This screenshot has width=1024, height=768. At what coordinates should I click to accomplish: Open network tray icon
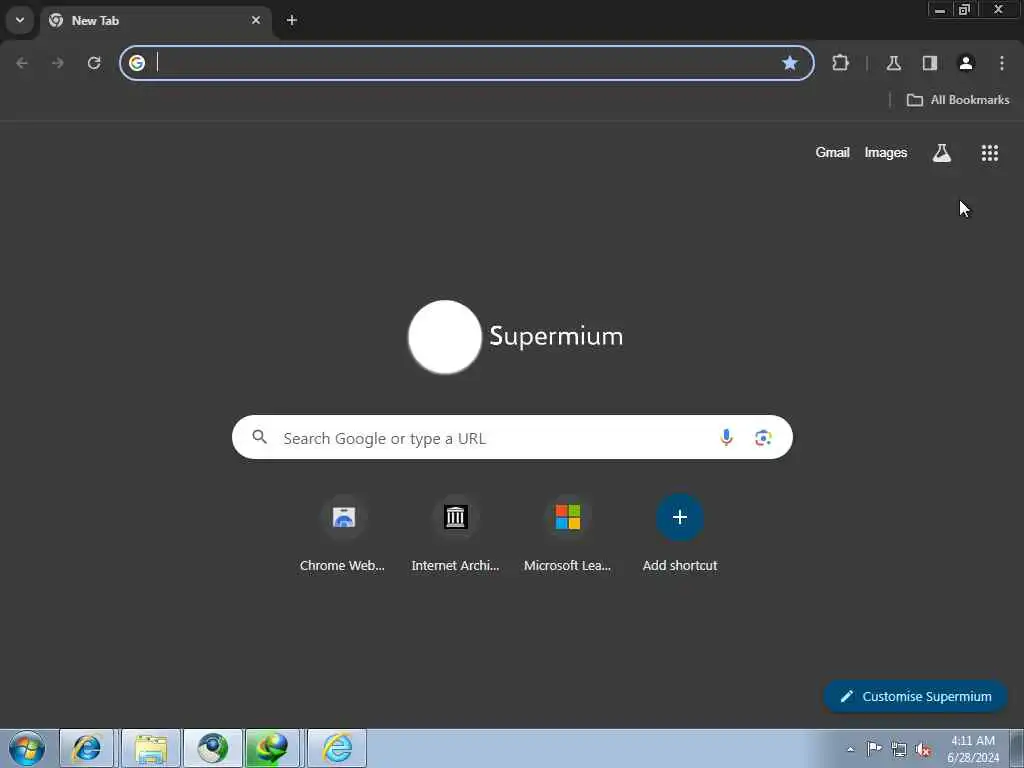(x=899, y=749)
